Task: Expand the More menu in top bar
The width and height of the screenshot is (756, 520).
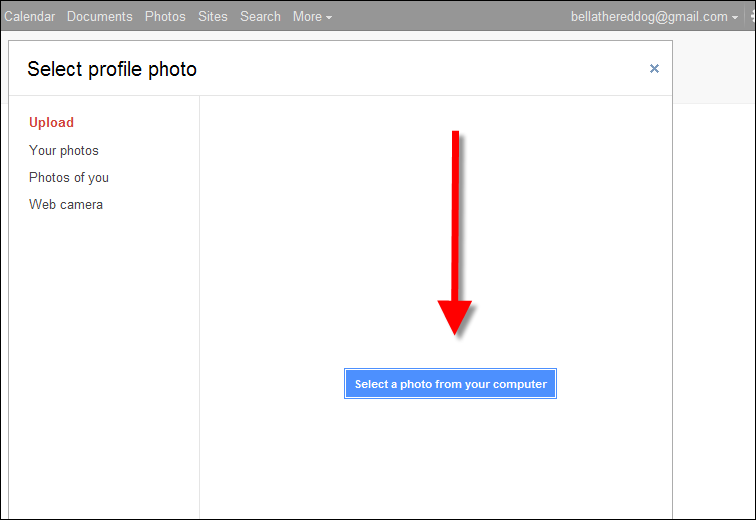Action: pos(311,17)
